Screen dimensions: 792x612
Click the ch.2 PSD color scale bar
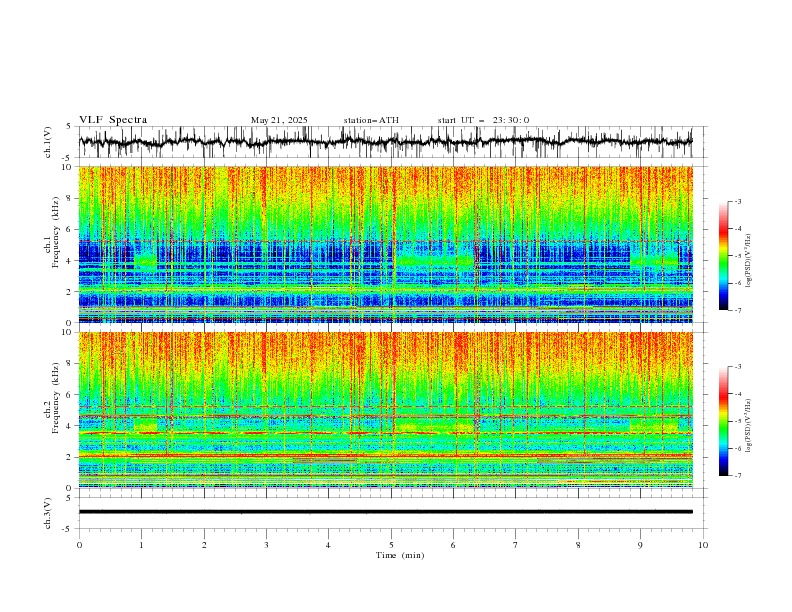click(723, 421)
